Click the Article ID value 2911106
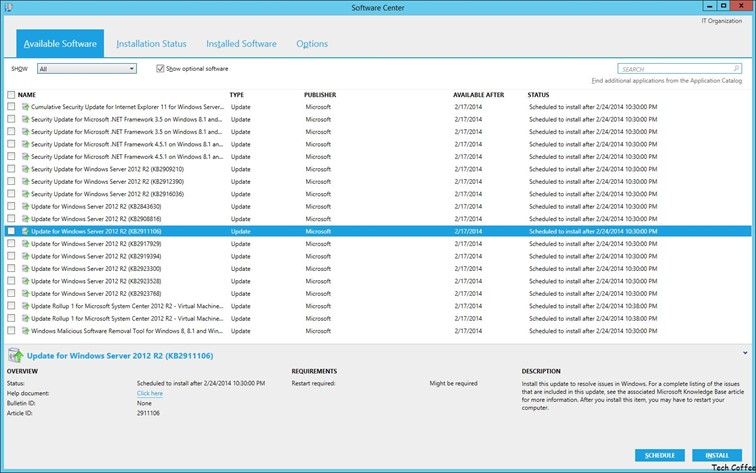This screenshot has width=756, height=473. click(x=148, y=413)
